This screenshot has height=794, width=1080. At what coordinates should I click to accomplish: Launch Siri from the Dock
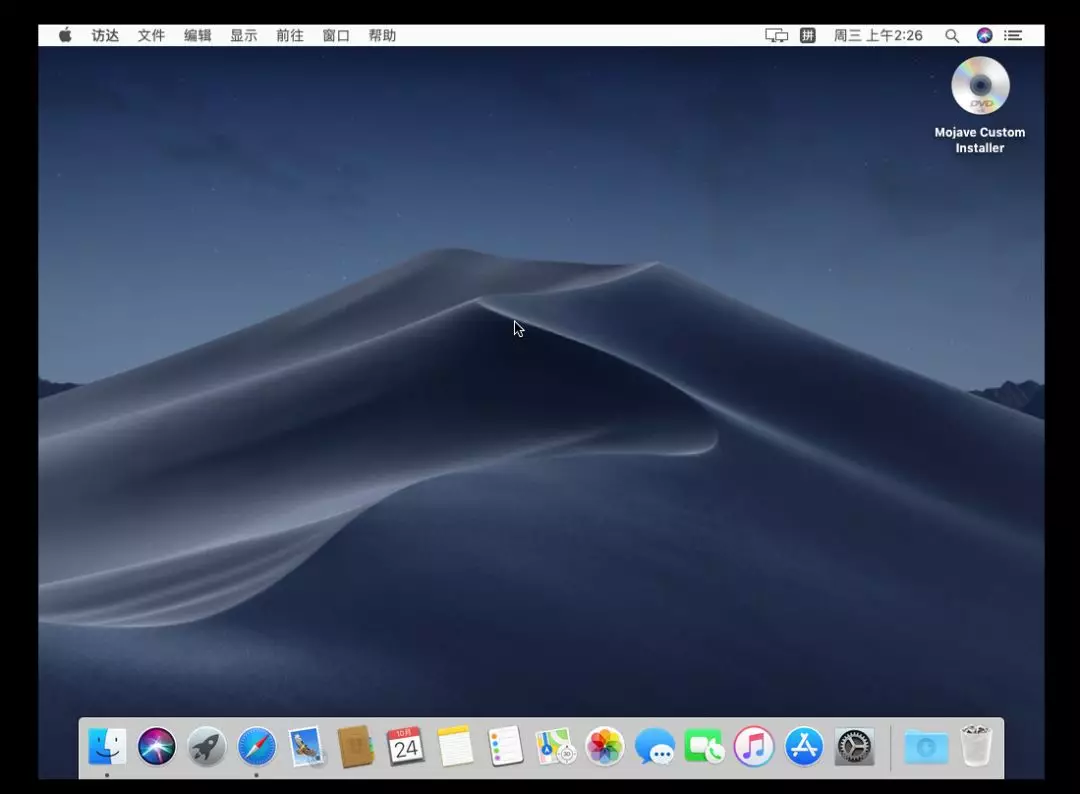pyautogui.click(x=156, y=746)
